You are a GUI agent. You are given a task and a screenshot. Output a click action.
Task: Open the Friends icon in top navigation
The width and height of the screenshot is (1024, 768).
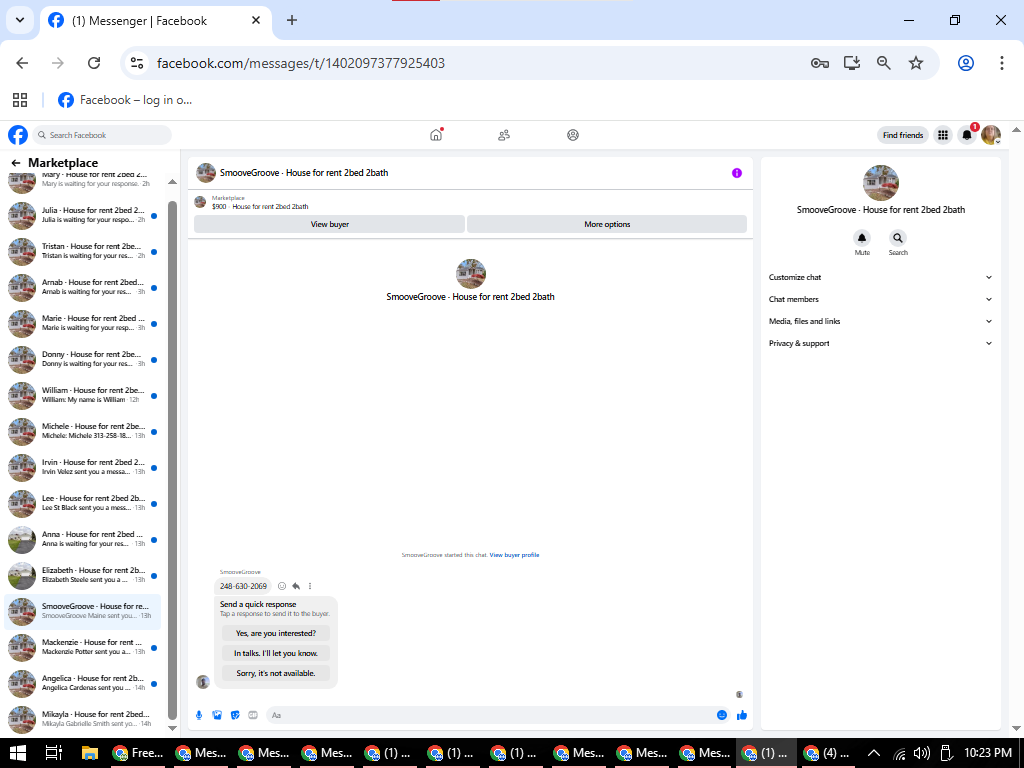click(x=504, y=135)
